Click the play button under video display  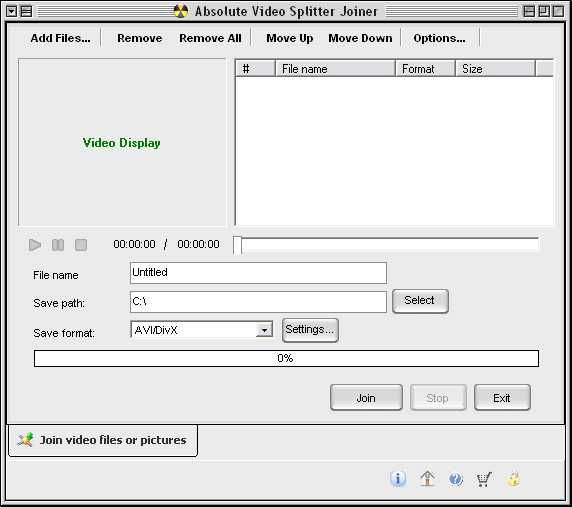click(x=35, y=245)
